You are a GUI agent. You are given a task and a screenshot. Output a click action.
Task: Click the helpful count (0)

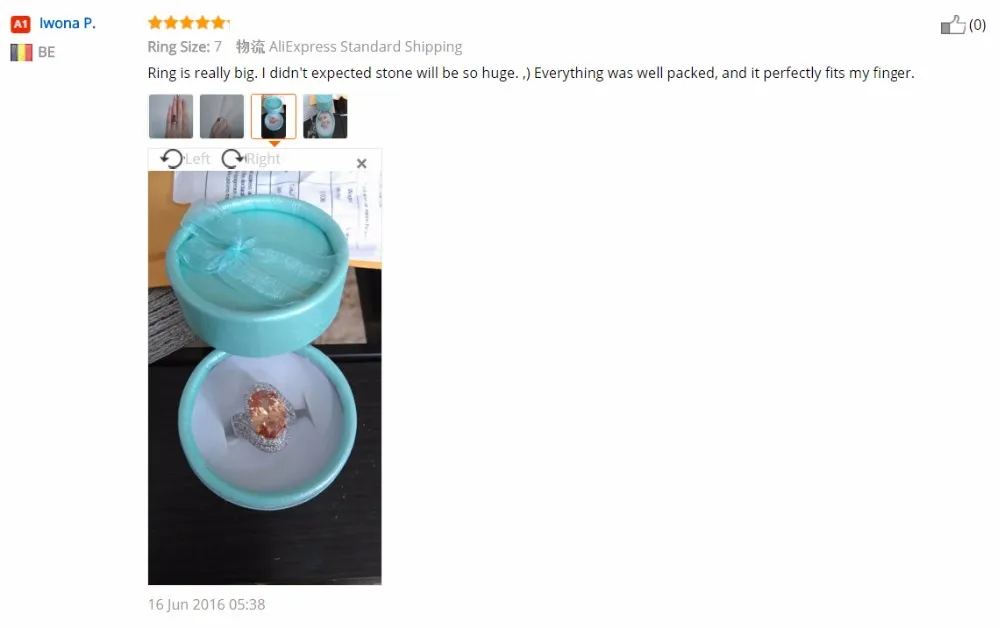point(977,25)
